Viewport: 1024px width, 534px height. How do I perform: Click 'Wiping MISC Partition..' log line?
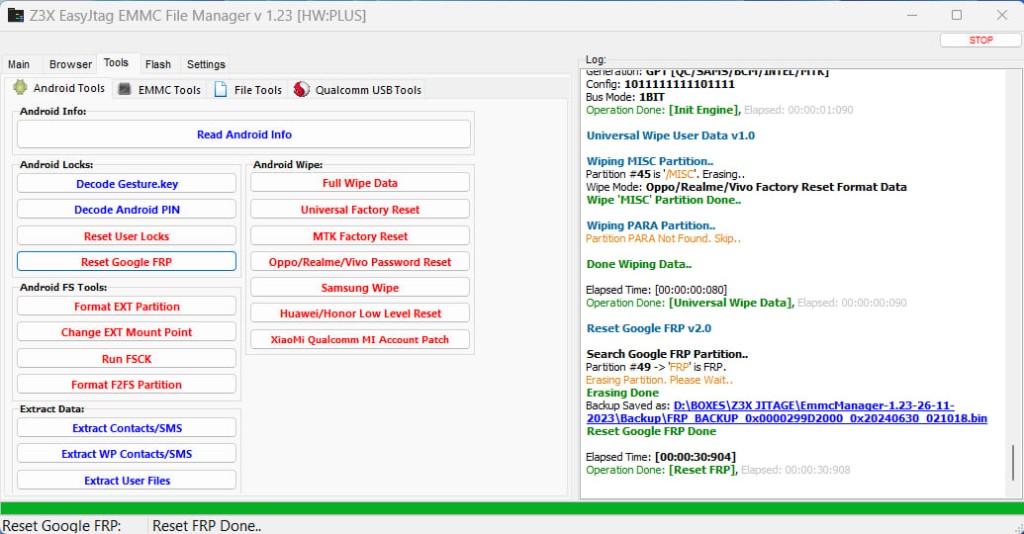pyautogui.click(x=650, y=161)
